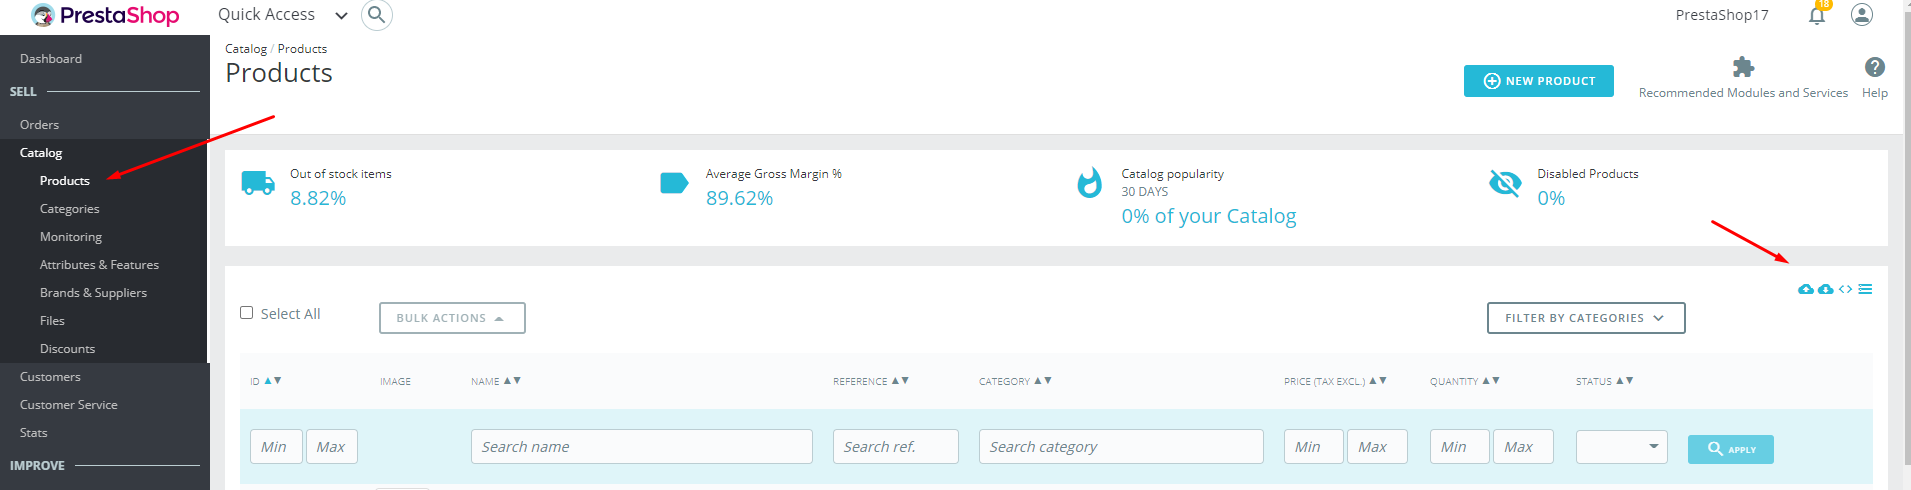Click the 0% Disabled Products value

[x=1551, y=198]
